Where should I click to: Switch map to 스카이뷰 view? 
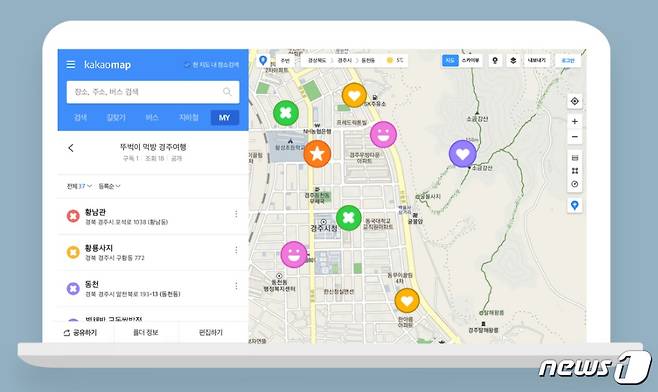[470, 60]
